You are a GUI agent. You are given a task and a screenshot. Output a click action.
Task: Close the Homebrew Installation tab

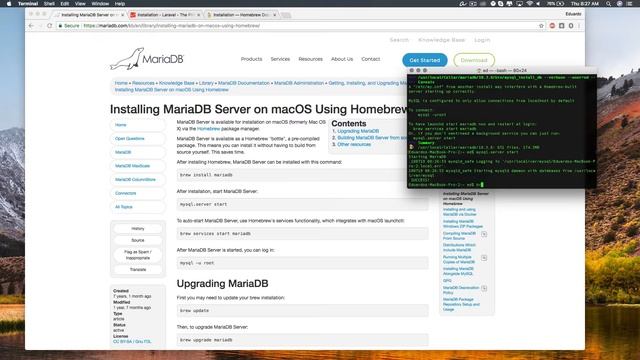point(275,15)
